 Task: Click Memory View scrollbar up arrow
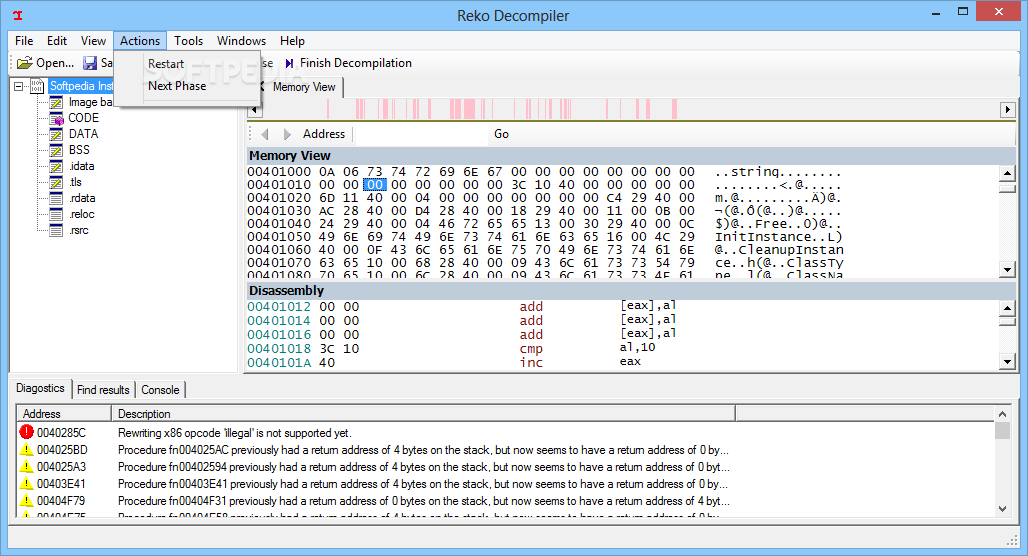click(x=1007, y=174)
